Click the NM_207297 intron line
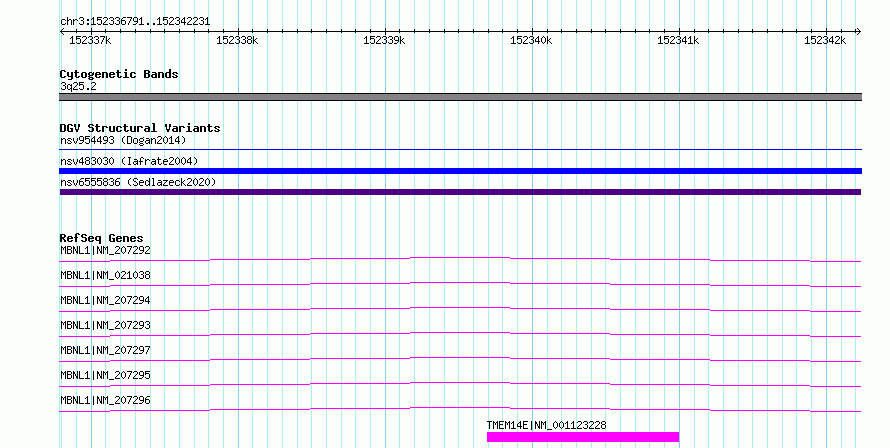 460,359
